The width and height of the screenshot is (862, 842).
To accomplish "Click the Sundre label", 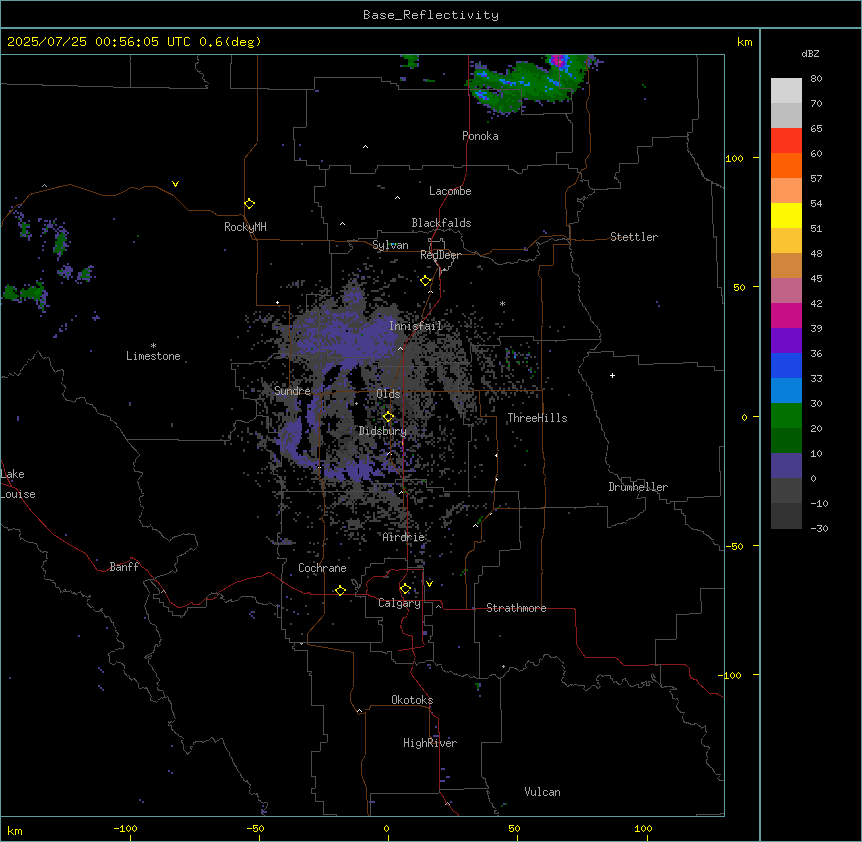I will click(292, 391).
